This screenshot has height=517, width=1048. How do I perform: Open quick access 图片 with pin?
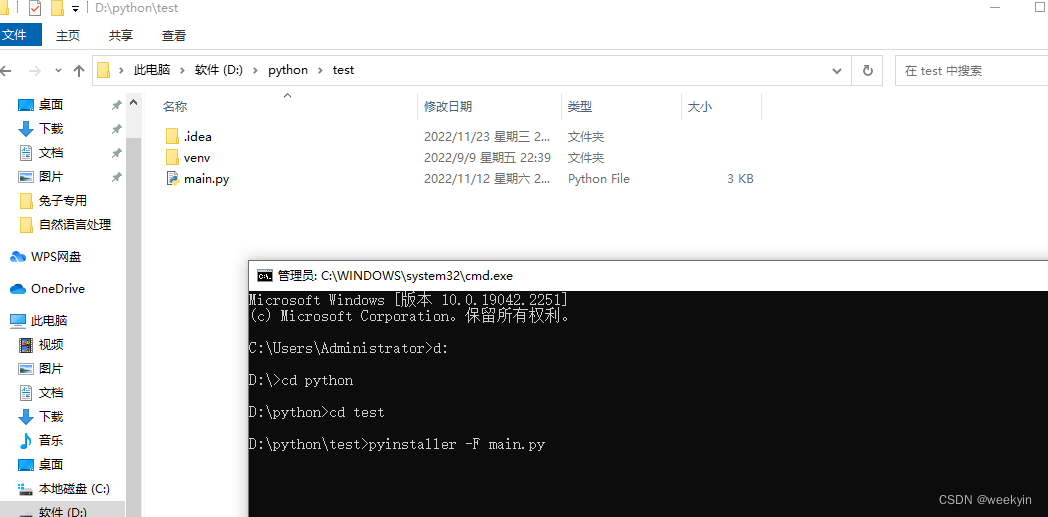click(51, 177)
